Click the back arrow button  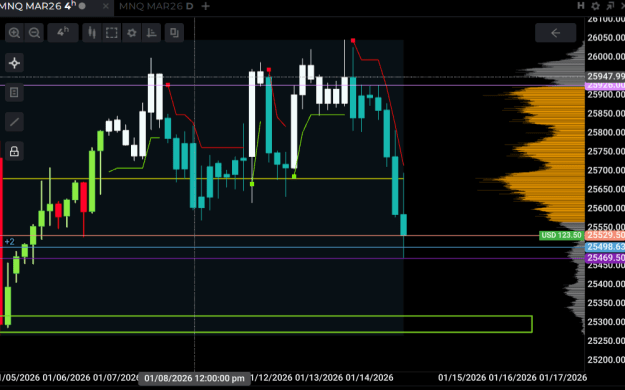(556, 33)
